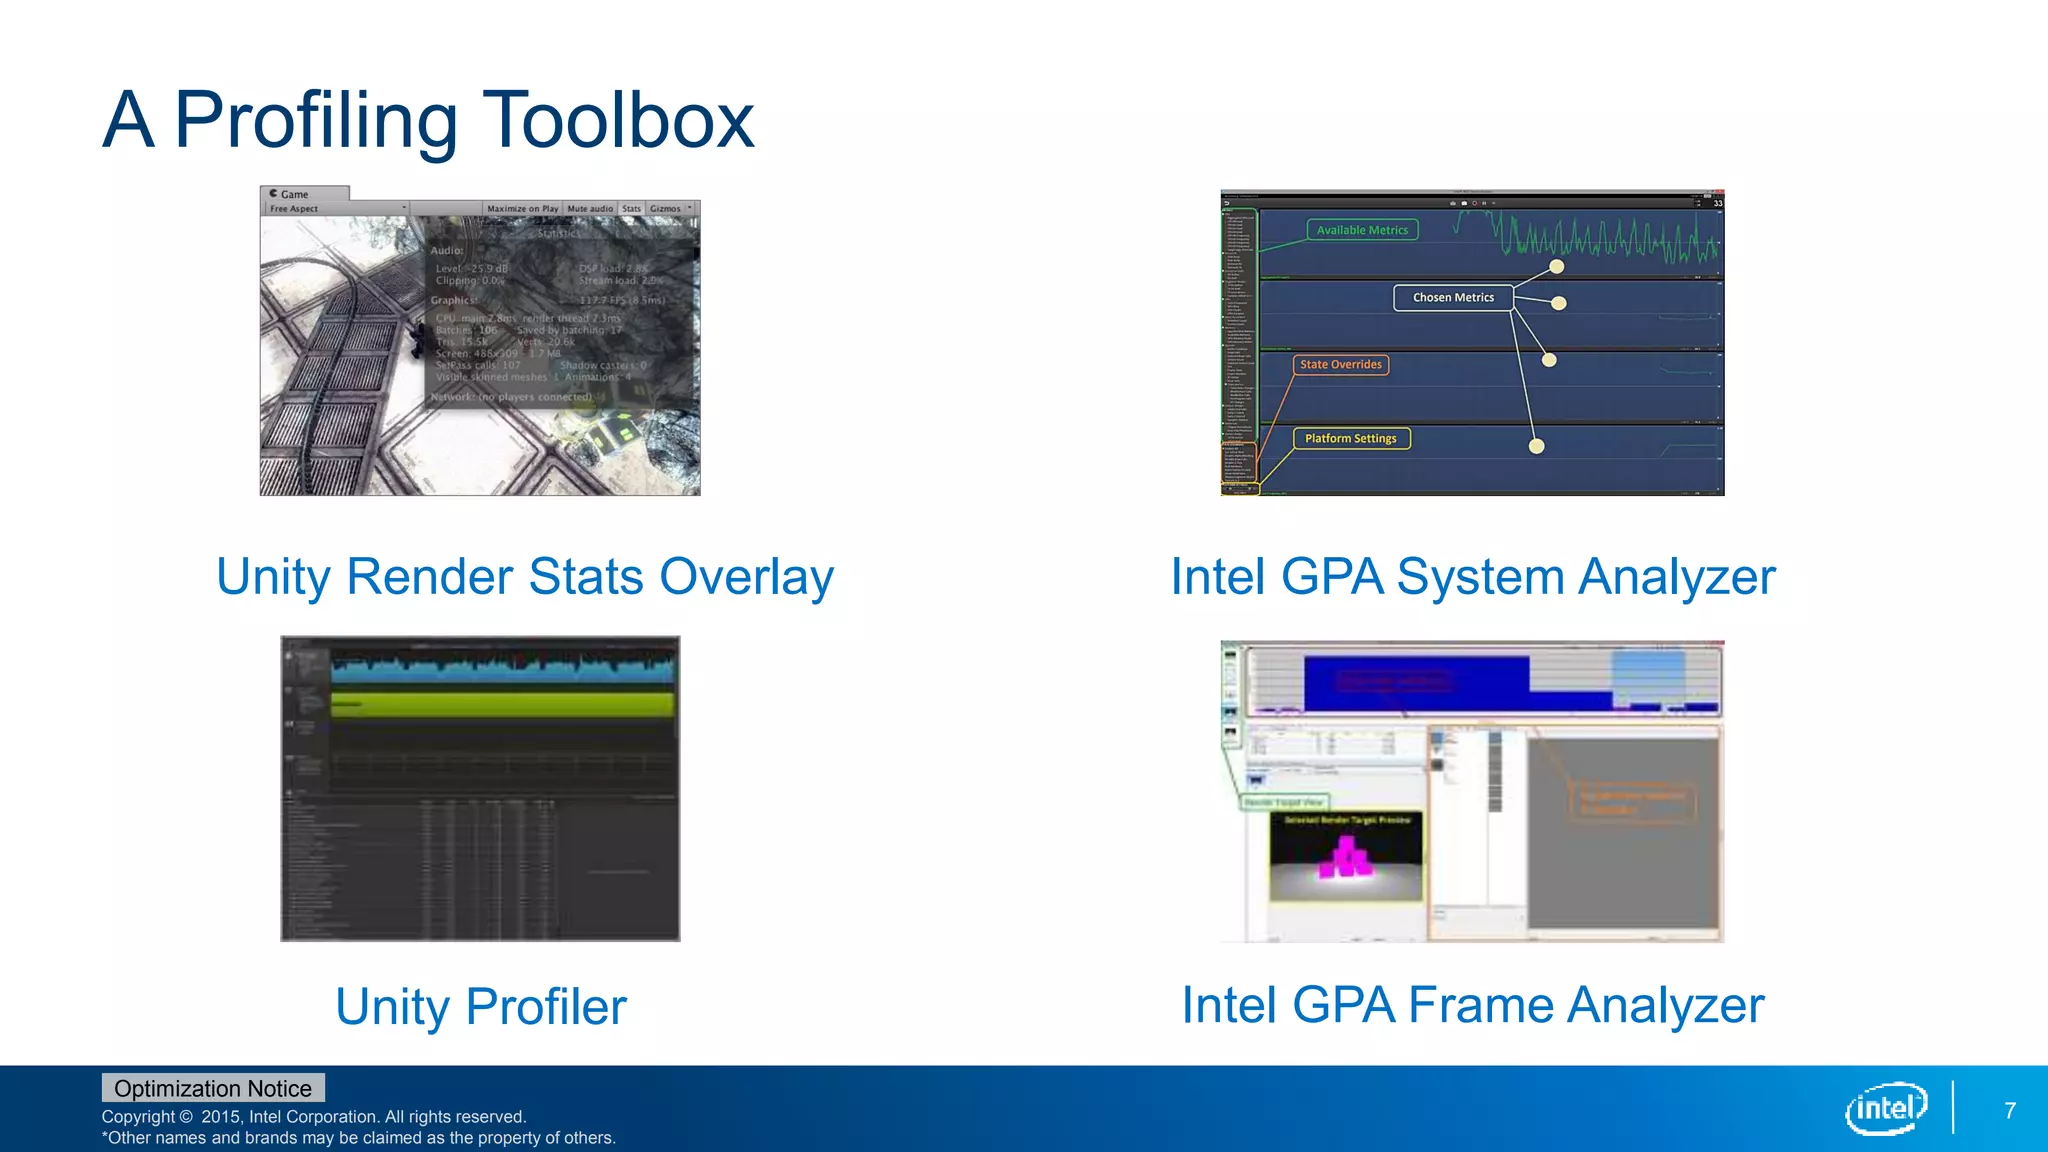Click yellow marker dot on Platform Settings chart
2048x1152 pixels.
tap(1537, 446)
